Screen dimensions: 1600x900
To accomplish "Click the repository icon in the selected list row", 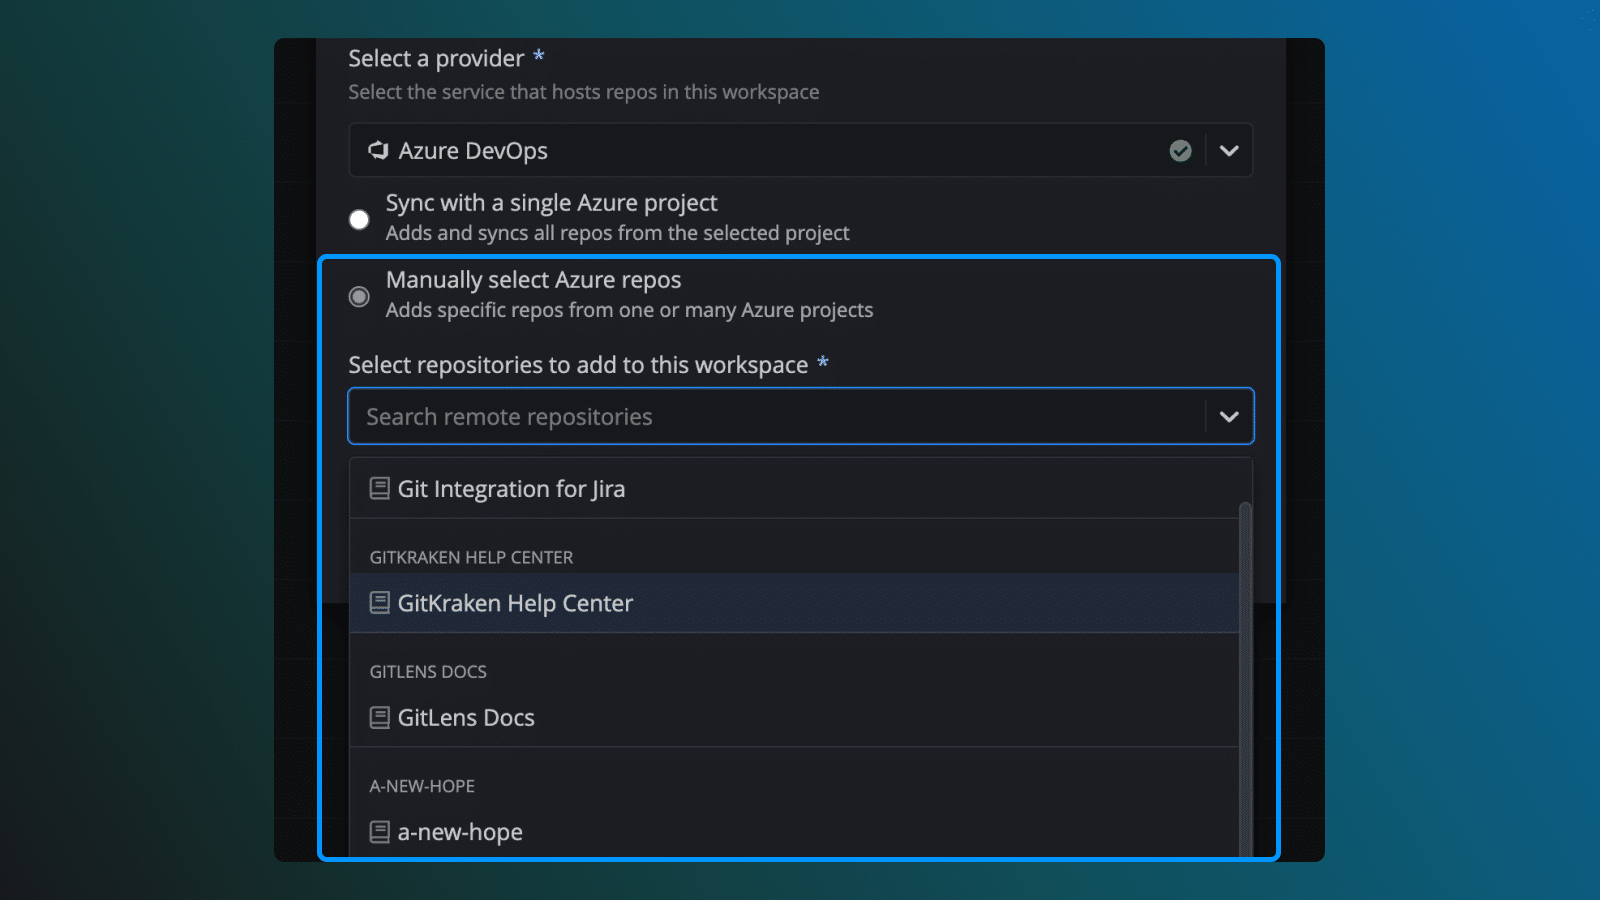I will [x=380, y=603].
